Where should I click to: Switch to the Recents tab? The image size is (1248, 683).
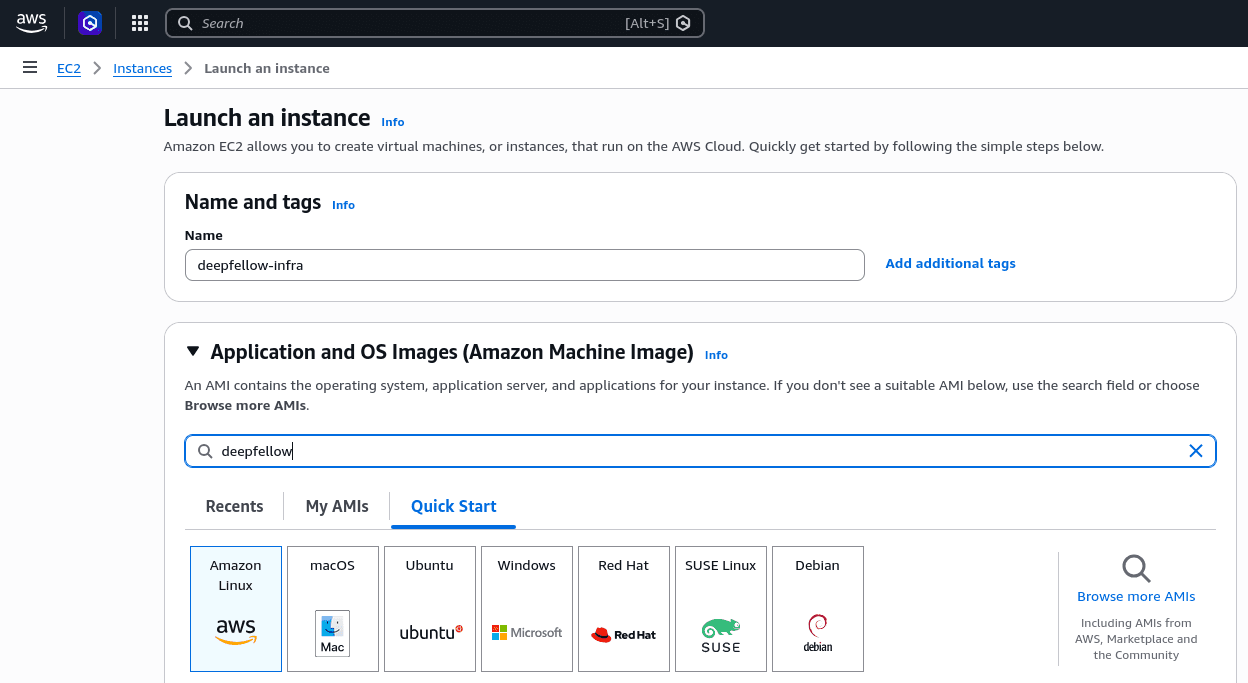coord(234,506)
